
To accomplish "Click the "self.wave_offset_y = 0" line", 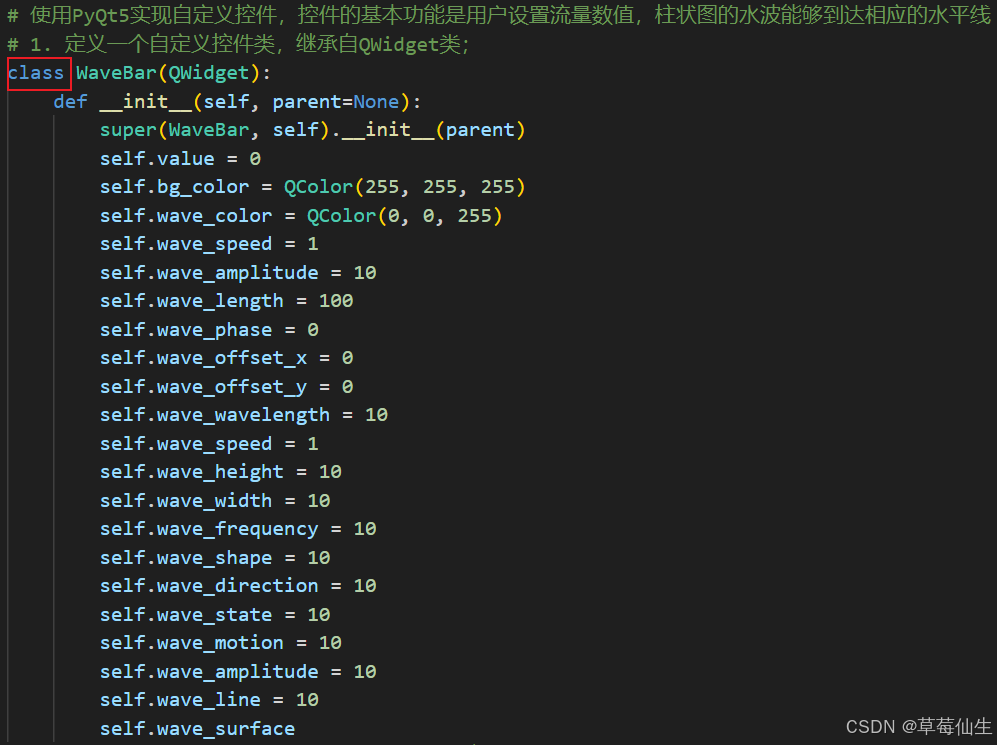I will 226,386.
